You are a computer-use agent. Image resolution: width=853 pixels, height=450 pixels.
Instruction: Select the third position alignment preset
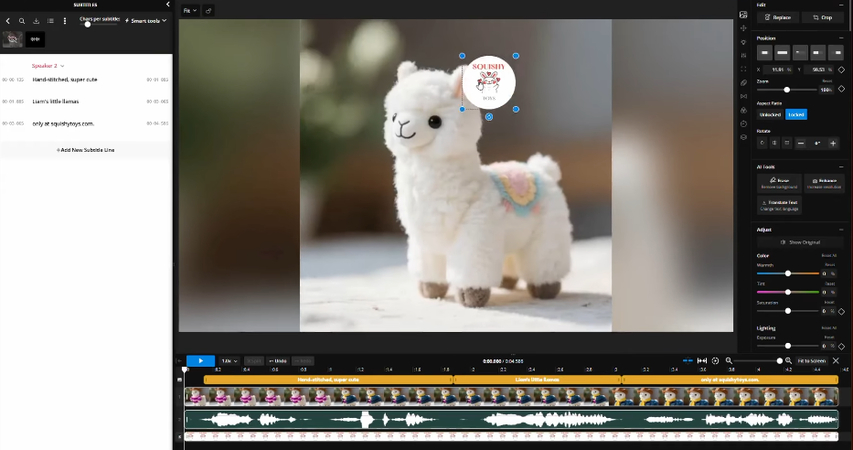(800, 52)
